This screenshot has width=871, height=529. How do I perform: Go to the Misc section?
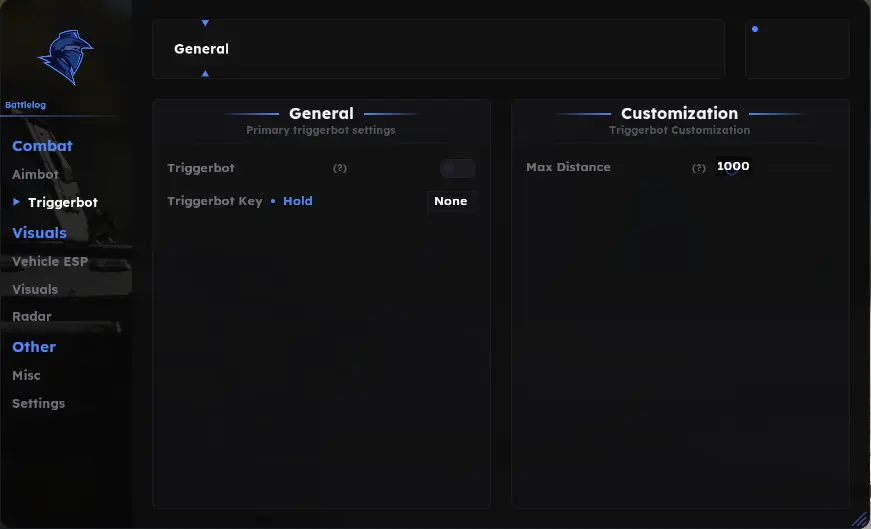tap(26, 376)
